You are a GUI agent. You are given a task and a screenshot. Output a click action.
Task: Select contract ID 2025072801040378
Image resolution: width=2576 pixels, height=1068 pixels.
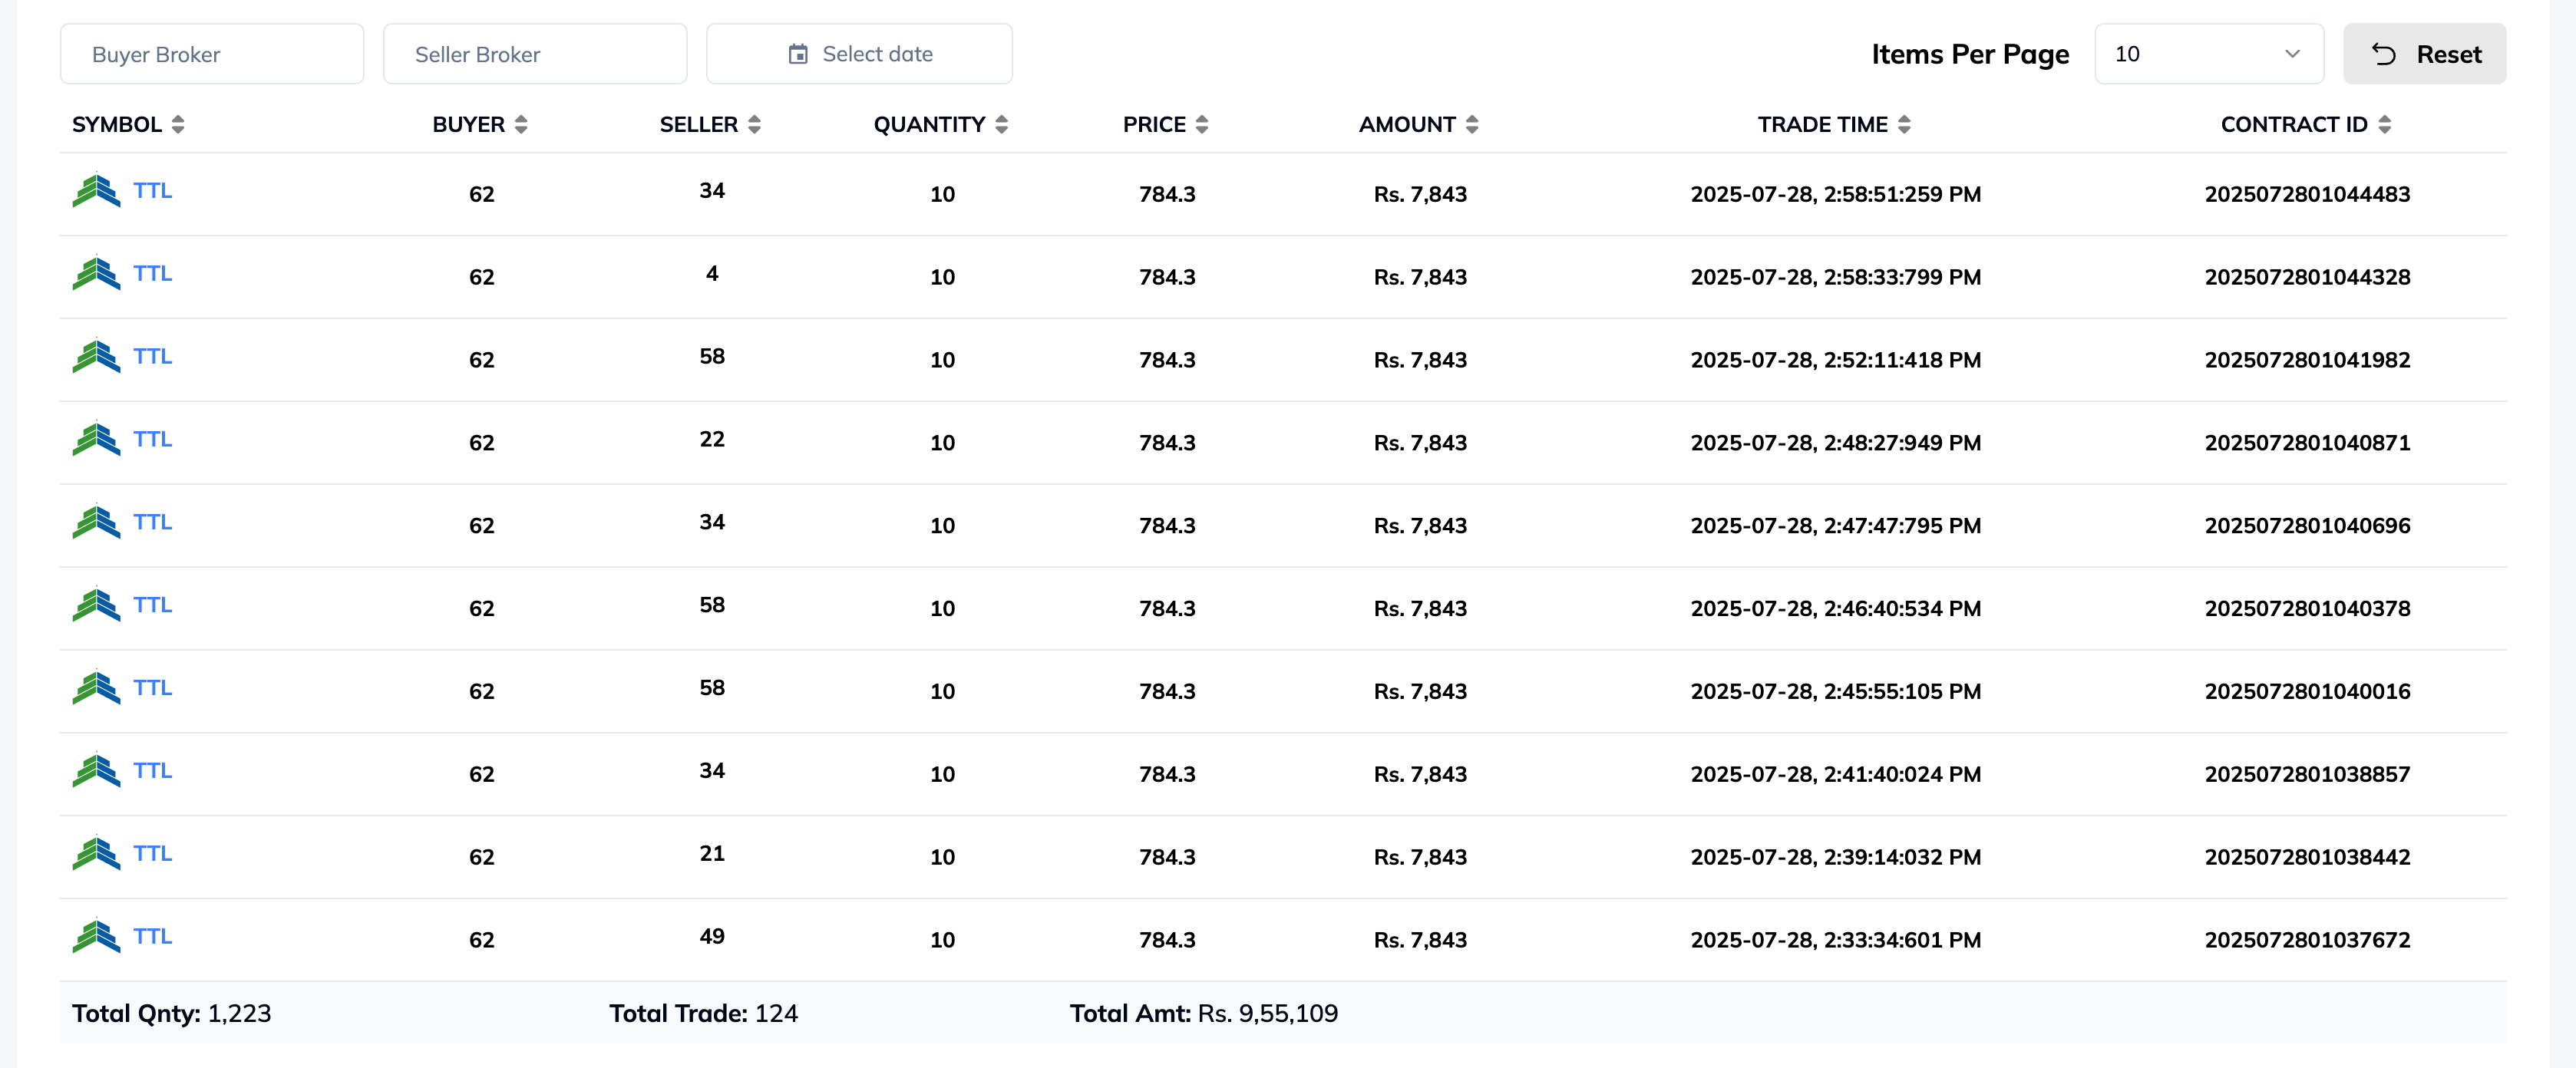[x=2307, y=609]
